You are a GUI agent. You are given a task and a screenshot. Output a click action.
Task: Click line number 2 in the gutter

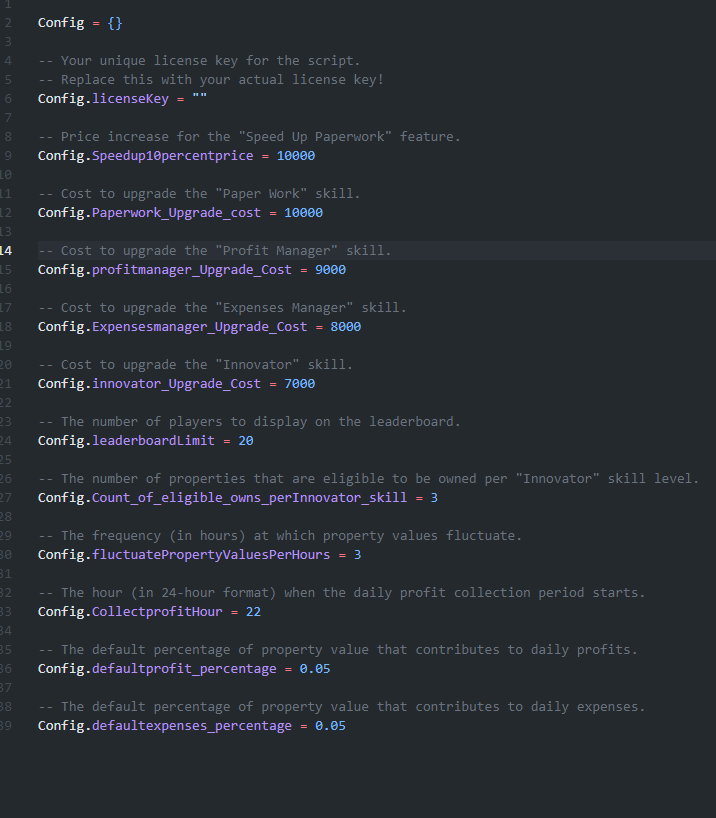[x=7, y=22]
